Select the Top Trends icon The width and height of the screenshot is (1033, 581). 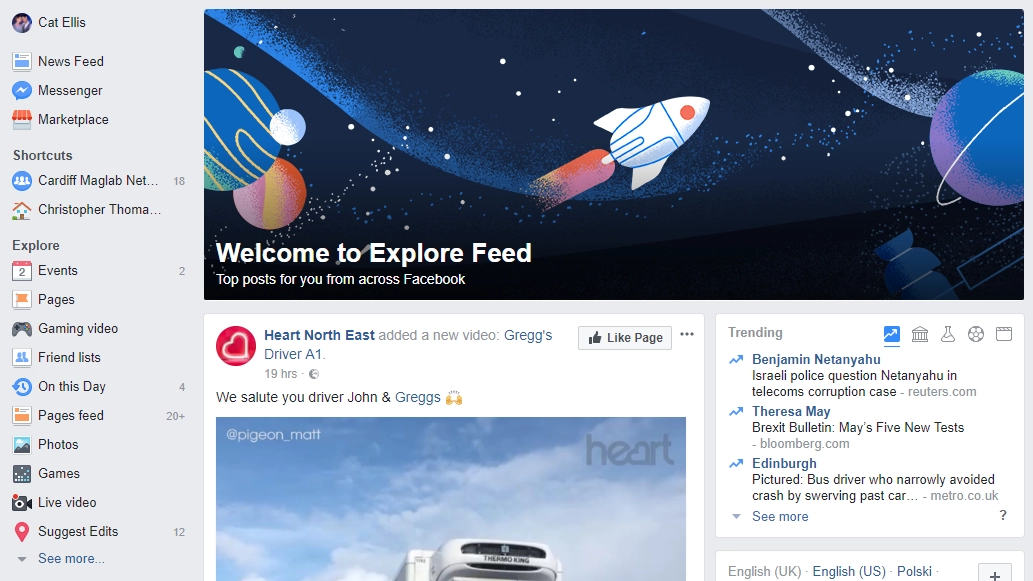pos(891,334)
